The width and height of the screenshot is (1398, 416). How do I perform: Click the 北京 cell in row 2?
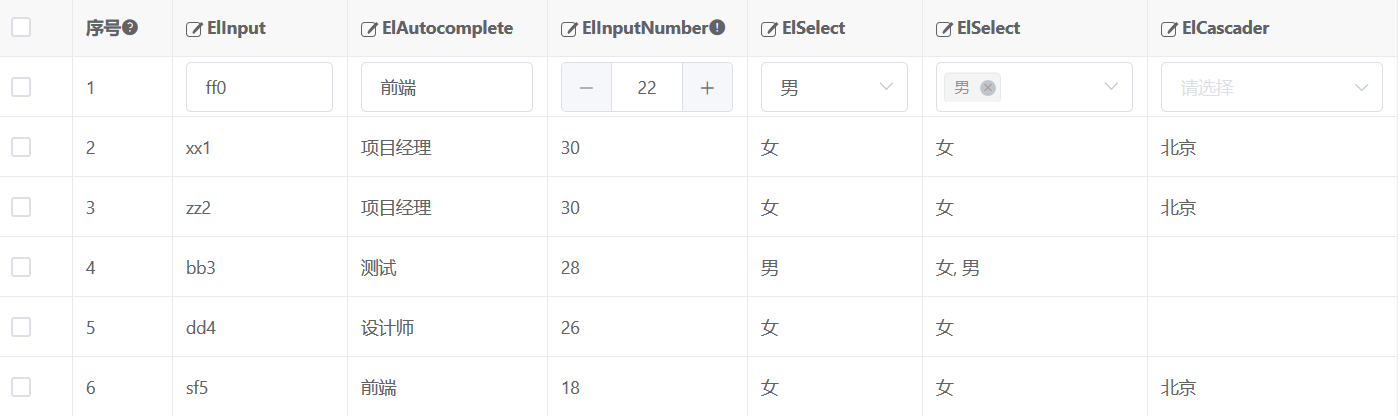[1178, 148]
